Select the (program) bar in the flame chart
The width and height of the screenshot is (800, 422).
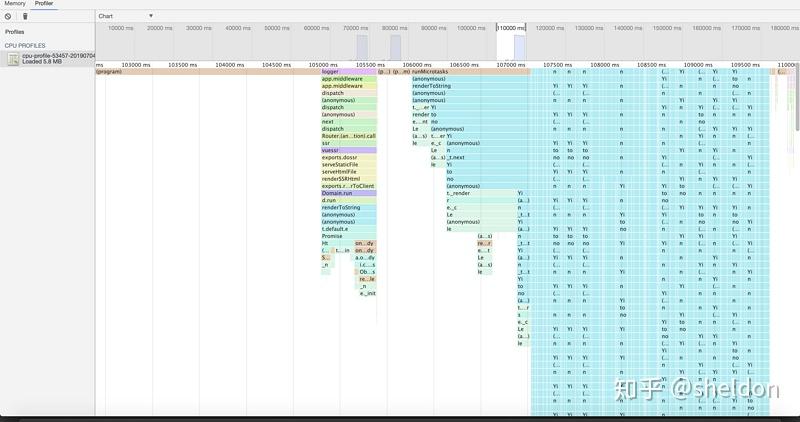tap(208, 72)
